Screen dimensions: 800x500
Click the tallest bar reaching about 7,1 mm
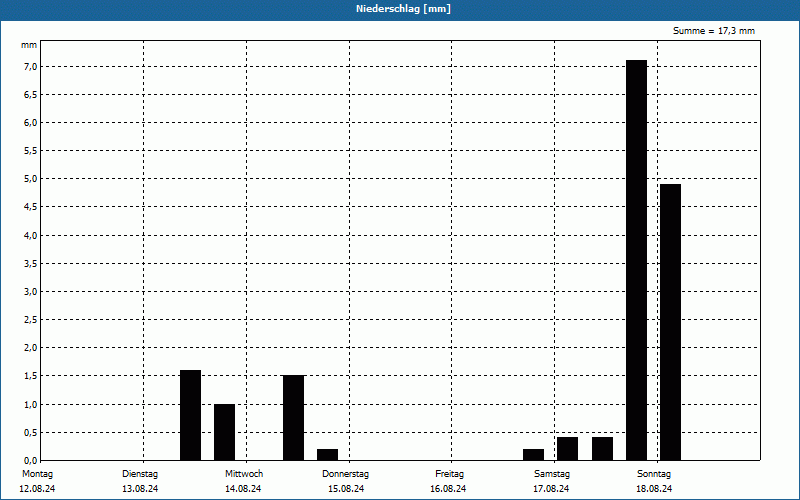[x=636, y=260]
